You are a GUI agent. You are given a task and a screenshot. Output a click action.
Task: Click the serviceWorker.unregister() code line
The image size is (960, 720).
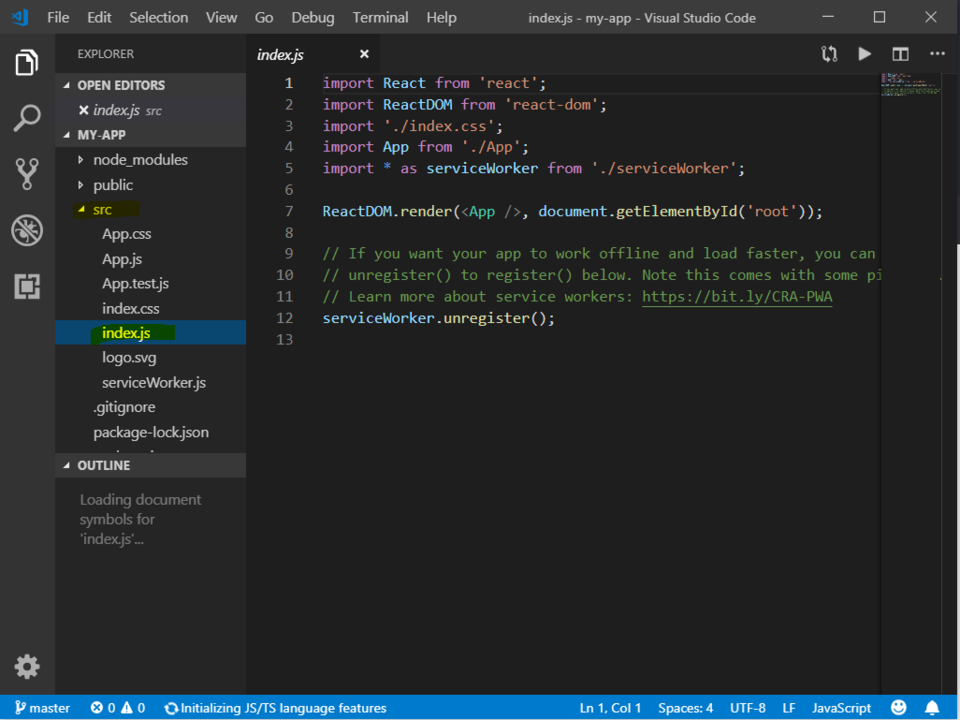[438, 318]
